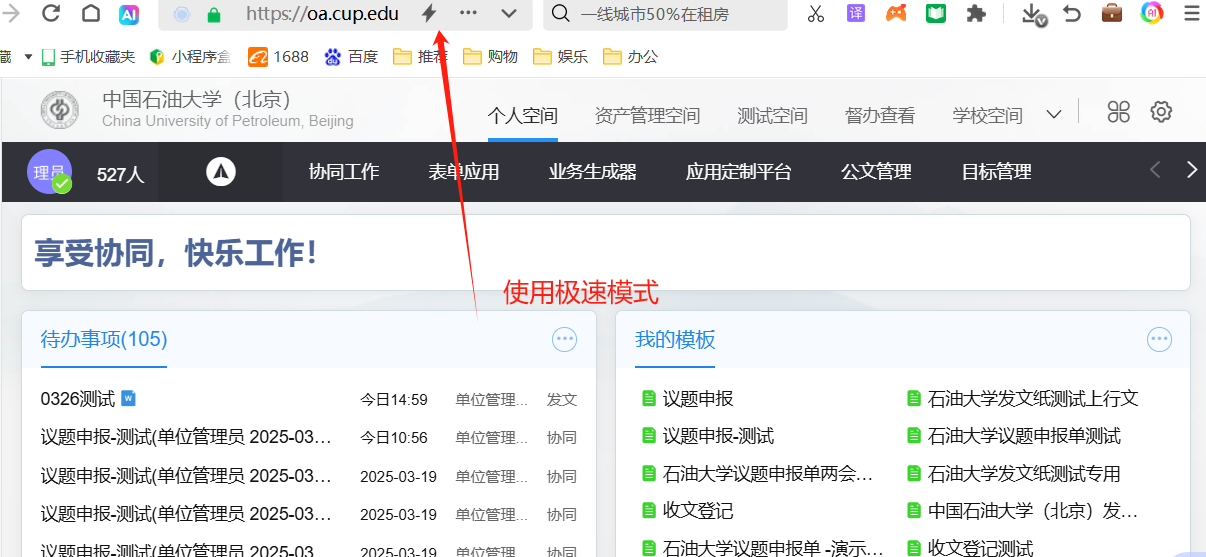Viewport: 1206px width, 557px height.
Task: Open the 我的模板 panel more-options button
Action: coord(1159,340)
